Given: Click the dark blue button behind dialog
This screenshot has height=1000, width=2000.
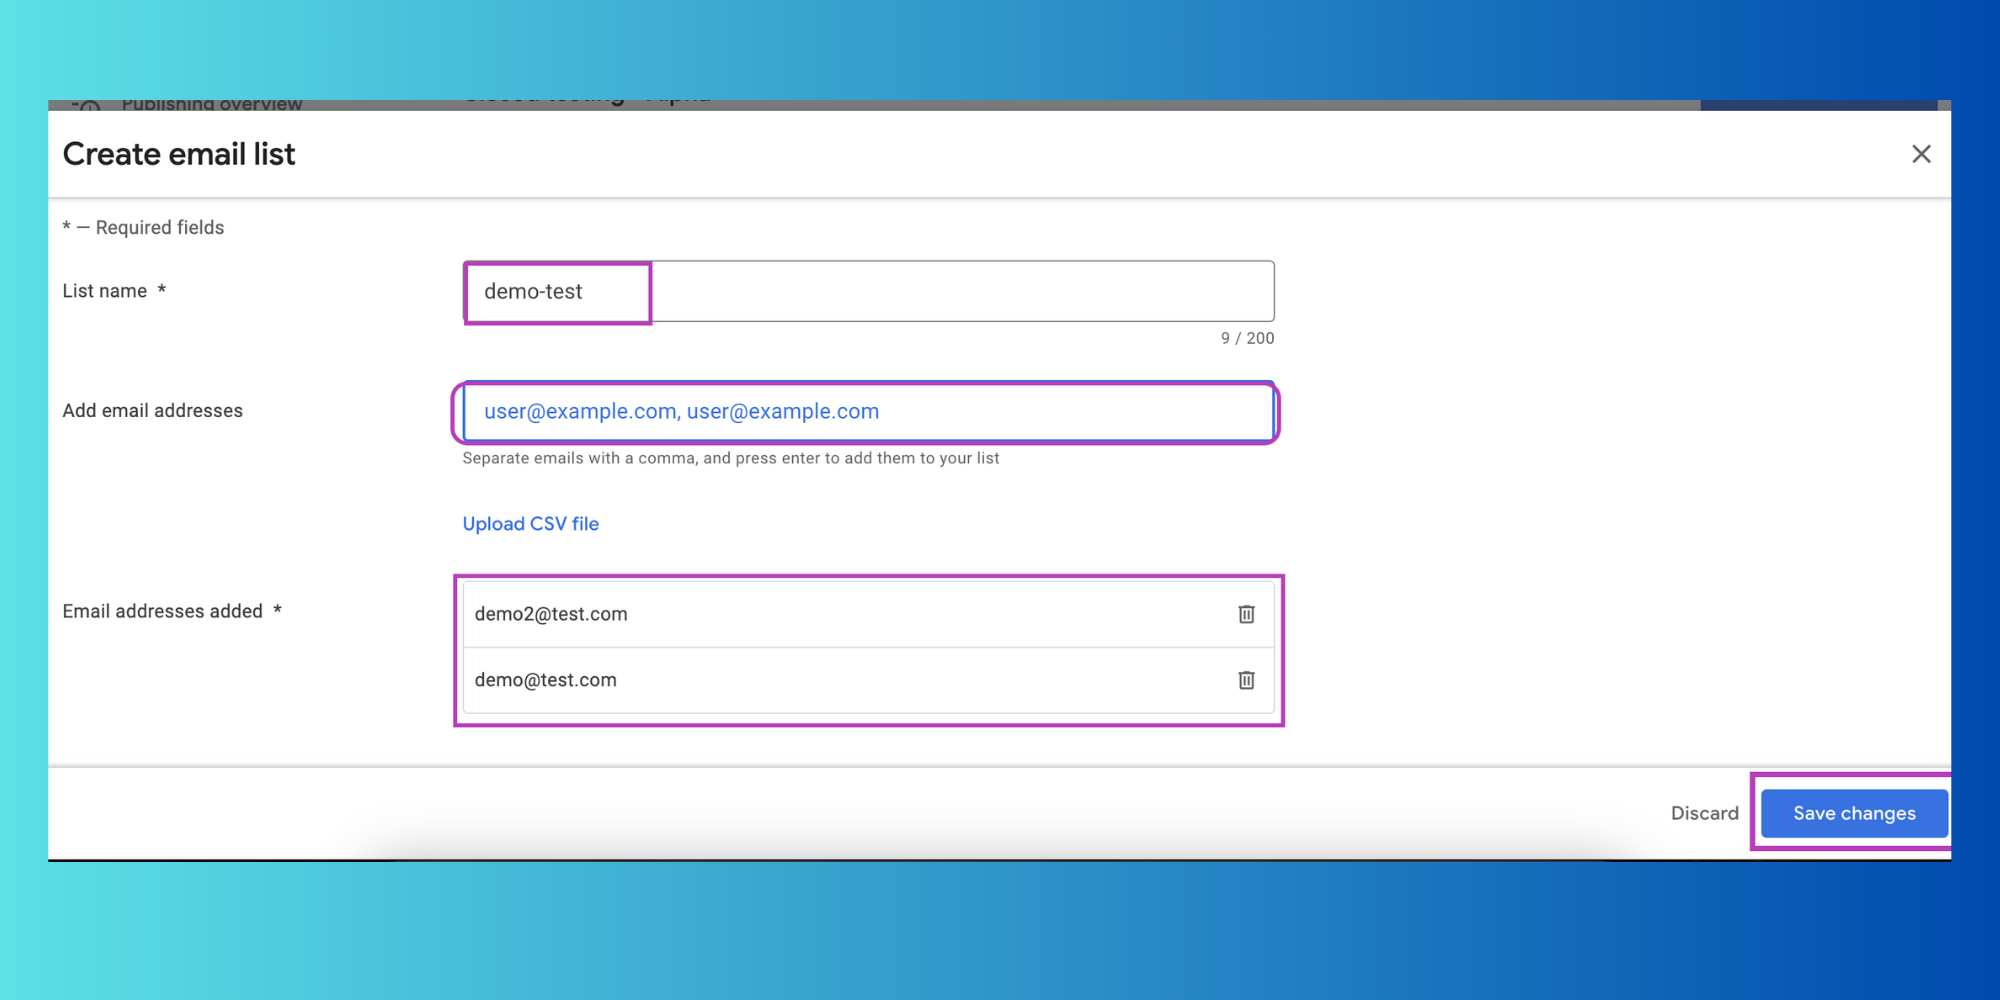Looking at the screenshot, I should (x=1818, y=105).
